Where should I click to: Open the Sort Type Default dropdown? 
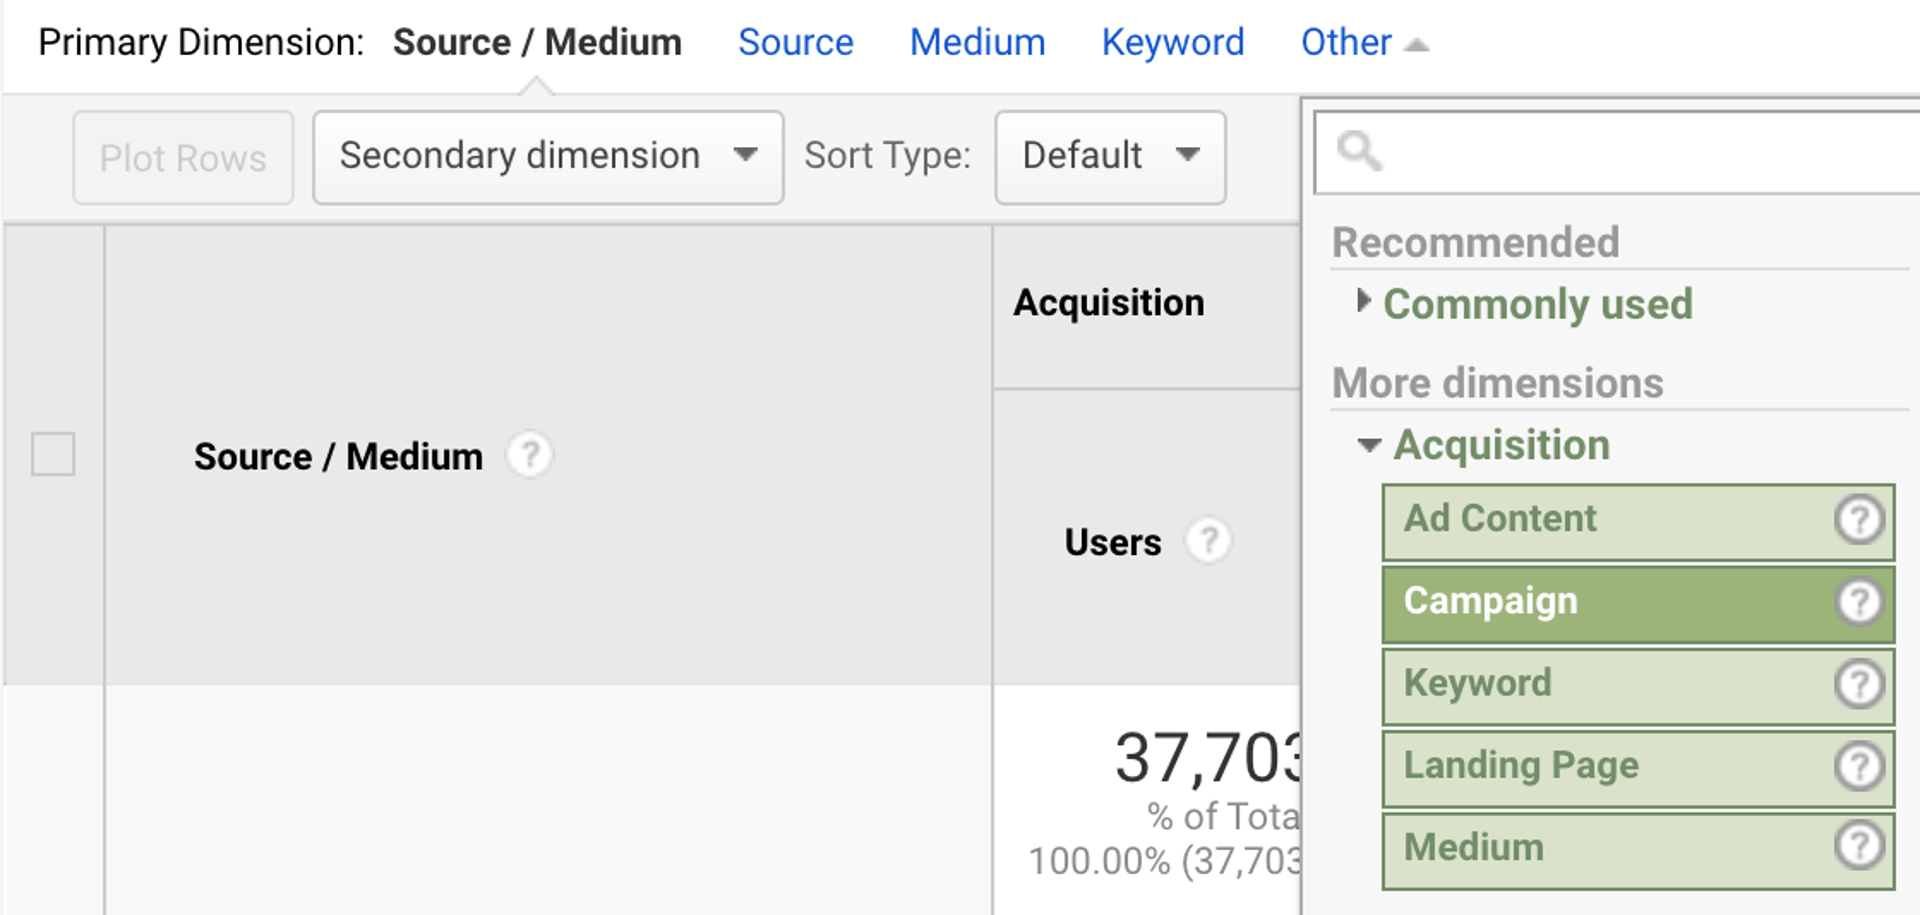coord(1108,156)
